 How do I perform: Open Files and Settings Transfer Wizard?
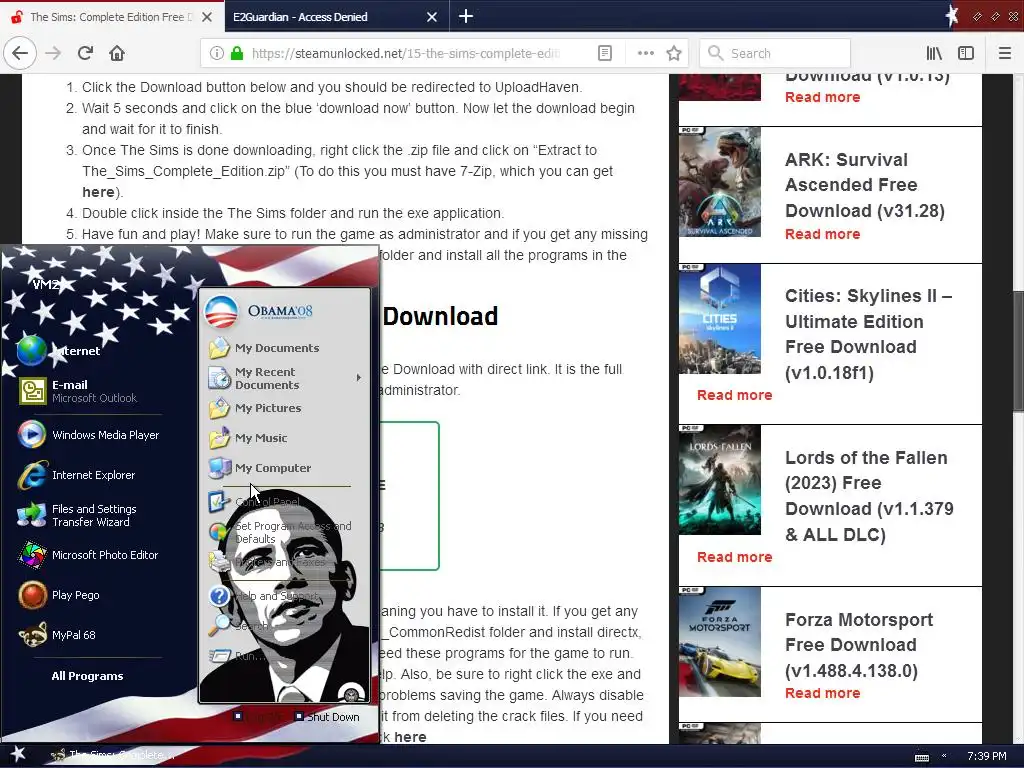point(78,515)
